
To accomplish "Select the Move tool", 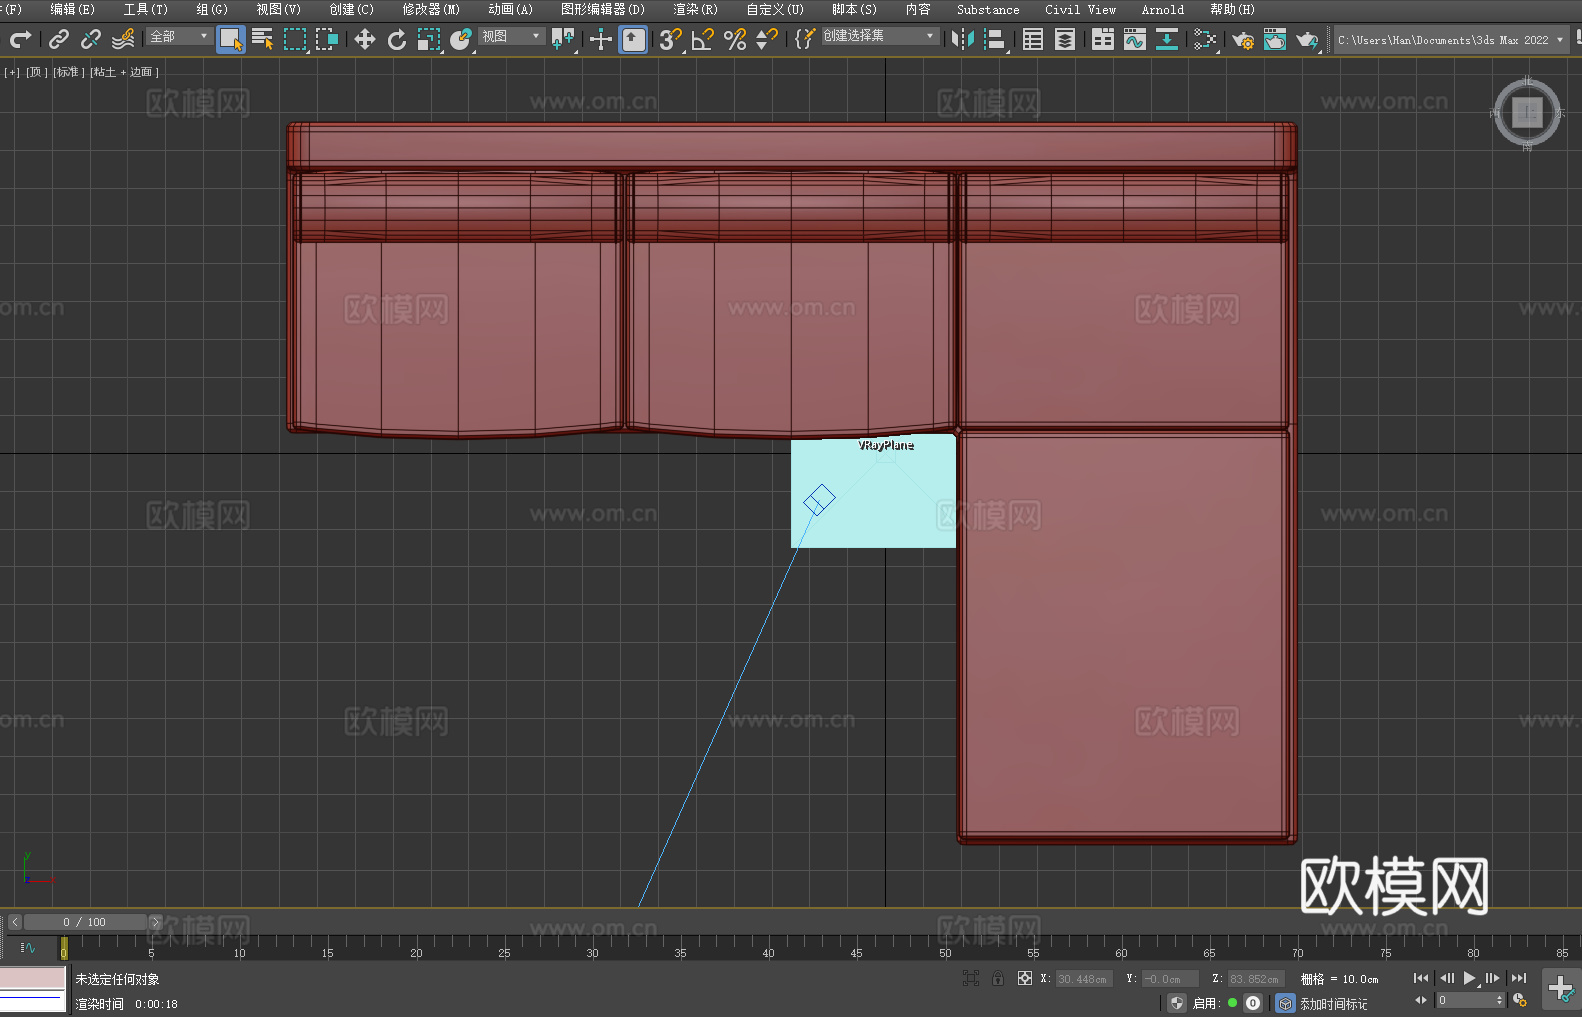I will point(365,39).
